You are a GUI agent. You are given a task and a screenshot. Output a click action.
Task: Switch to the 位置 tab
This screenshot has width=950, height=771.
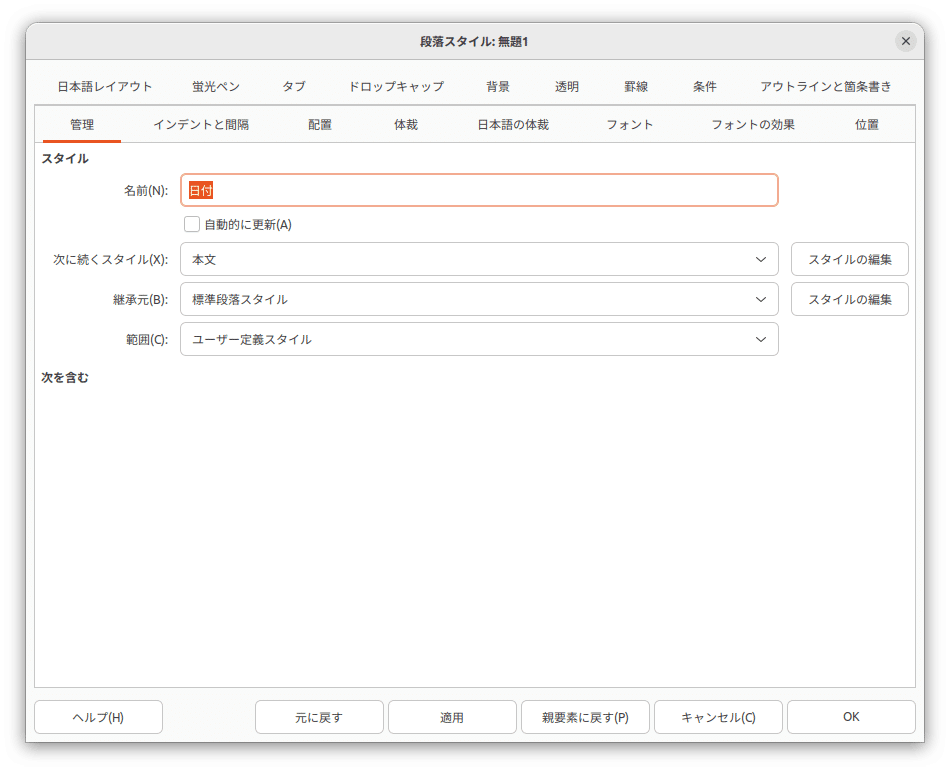tap(867, 125)
